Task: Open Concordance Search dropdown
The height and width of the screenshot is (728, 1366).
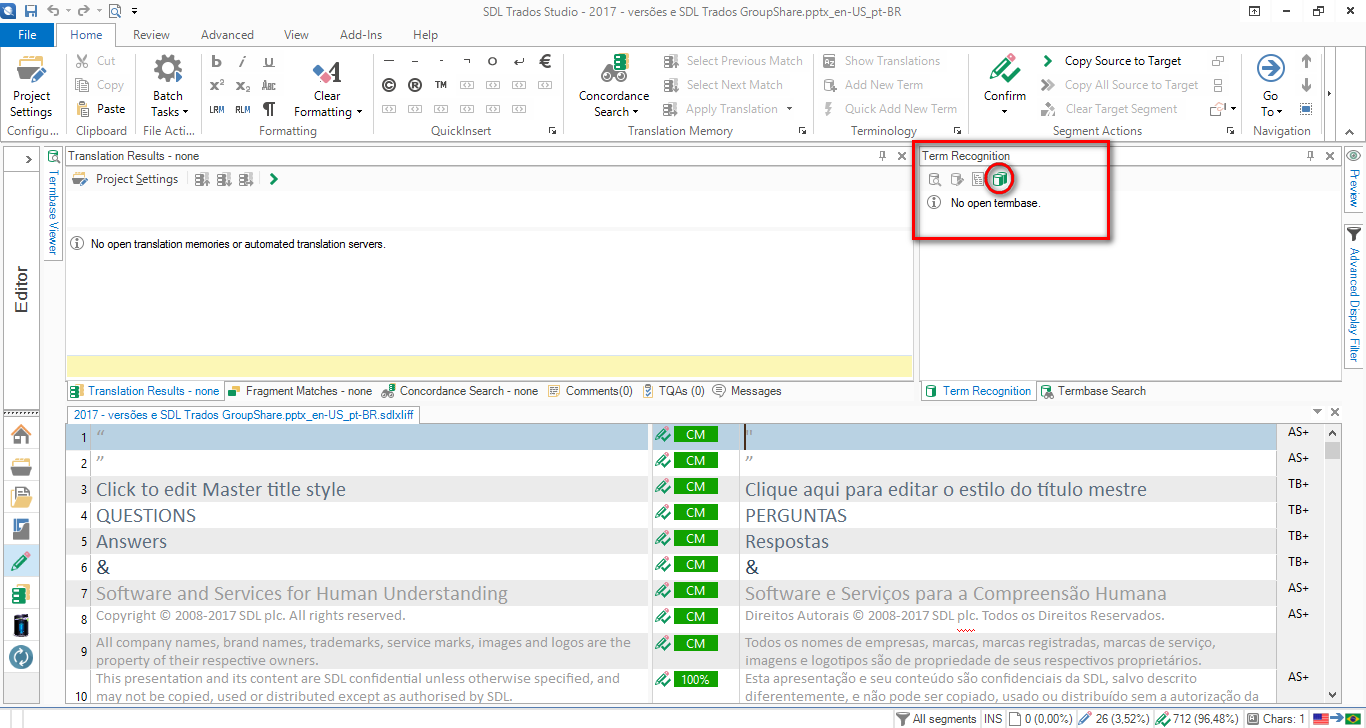Action: point(613,86)
